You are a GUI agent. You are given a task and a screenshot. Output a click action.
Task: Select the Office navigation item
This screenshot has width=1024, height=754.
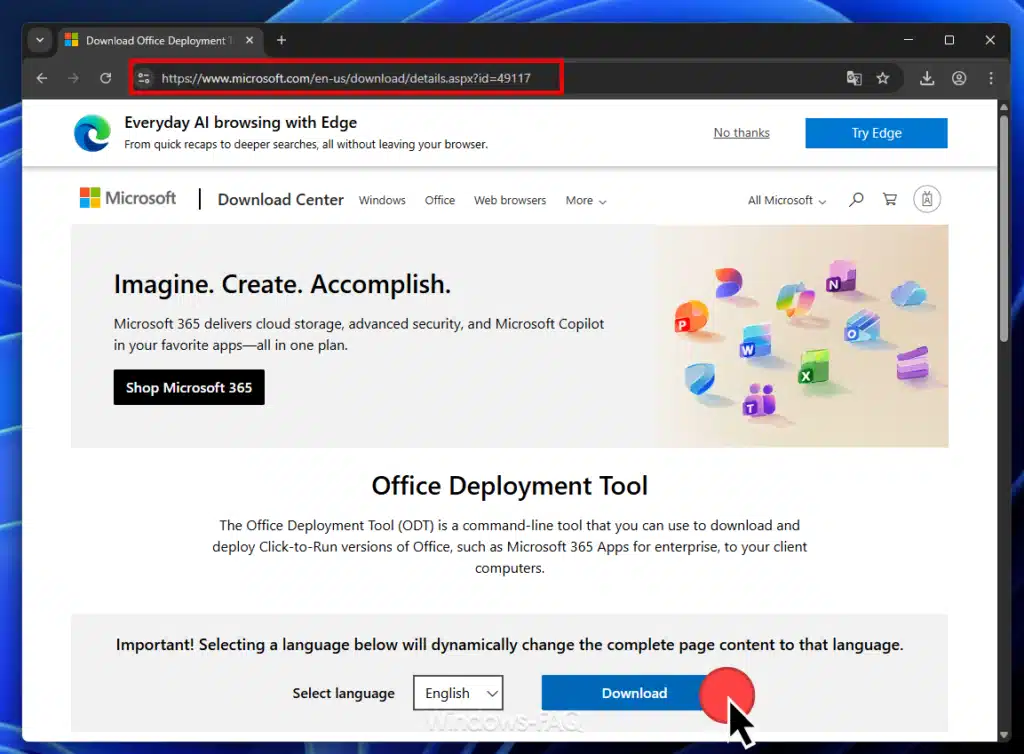(439, 200)
